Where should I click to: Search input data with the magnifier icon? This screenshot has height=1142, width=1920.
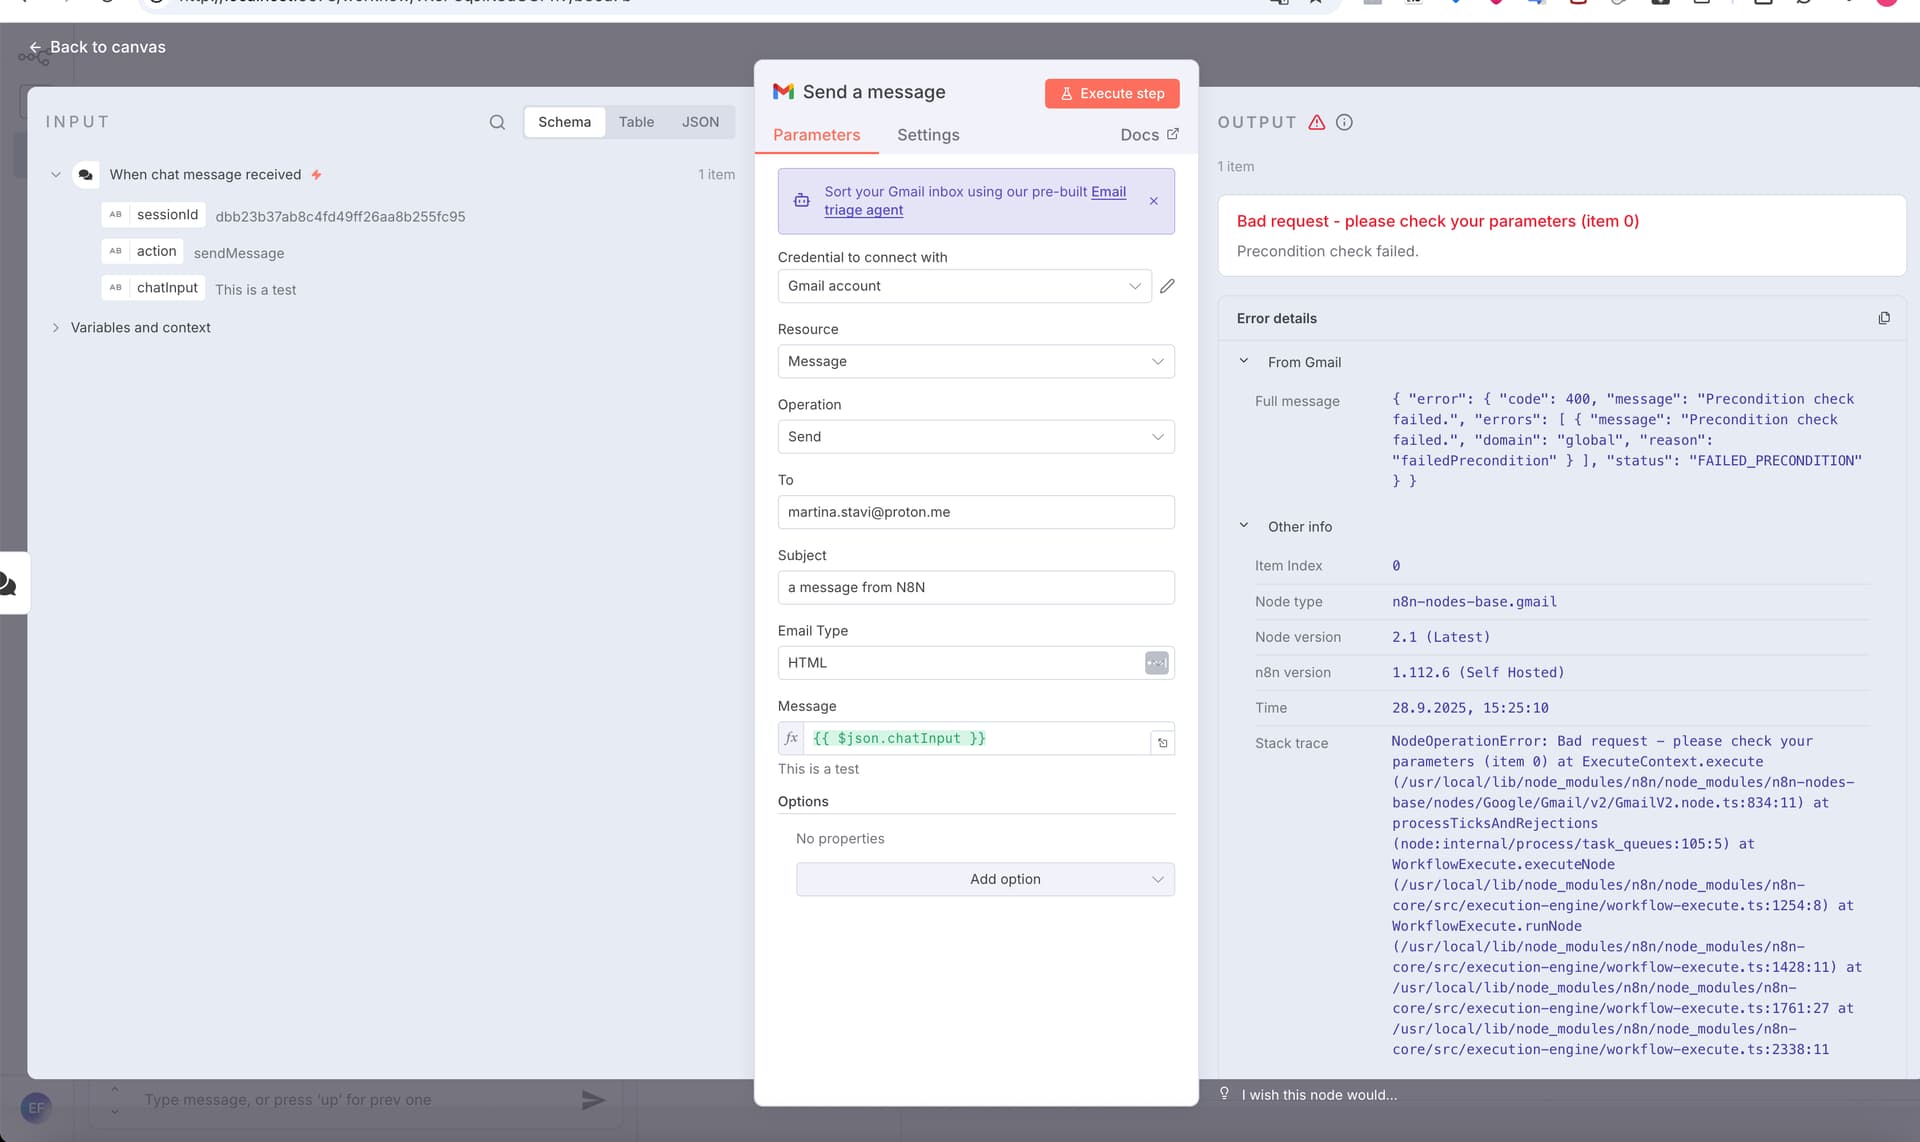point(497,122)
